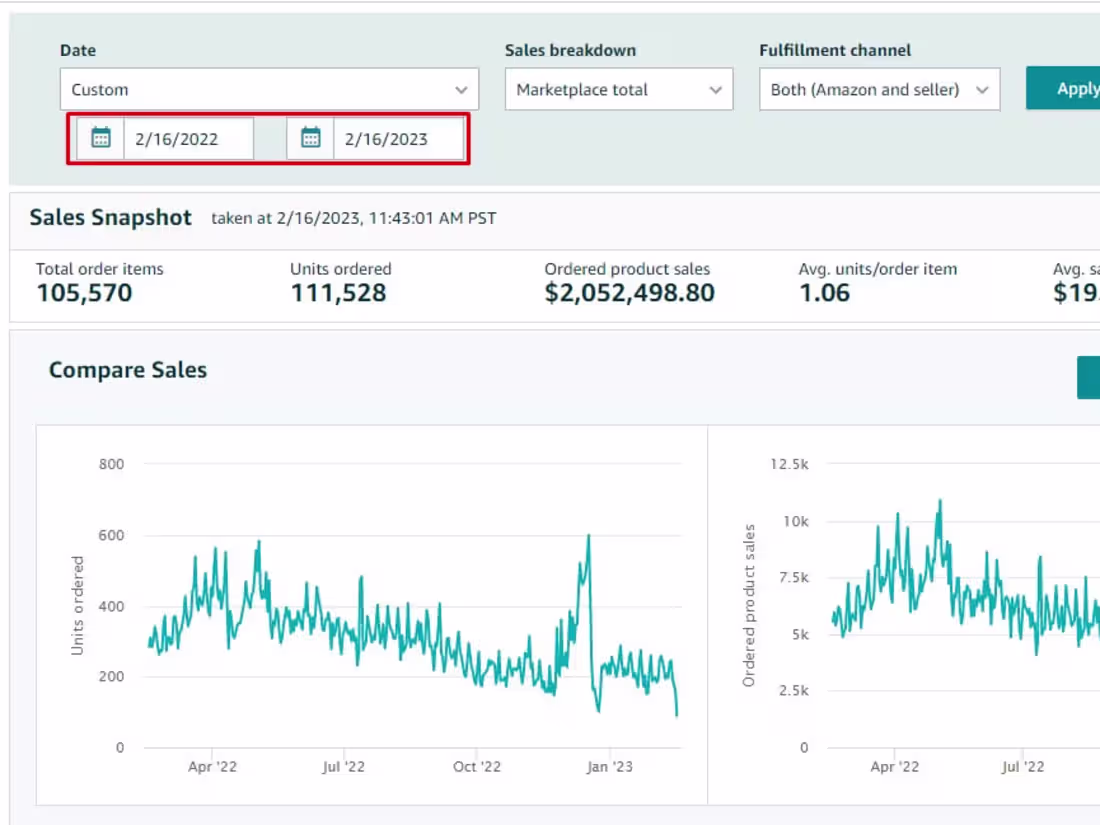Expand the Date range dropdown set to Custom

tap(269, 89)
